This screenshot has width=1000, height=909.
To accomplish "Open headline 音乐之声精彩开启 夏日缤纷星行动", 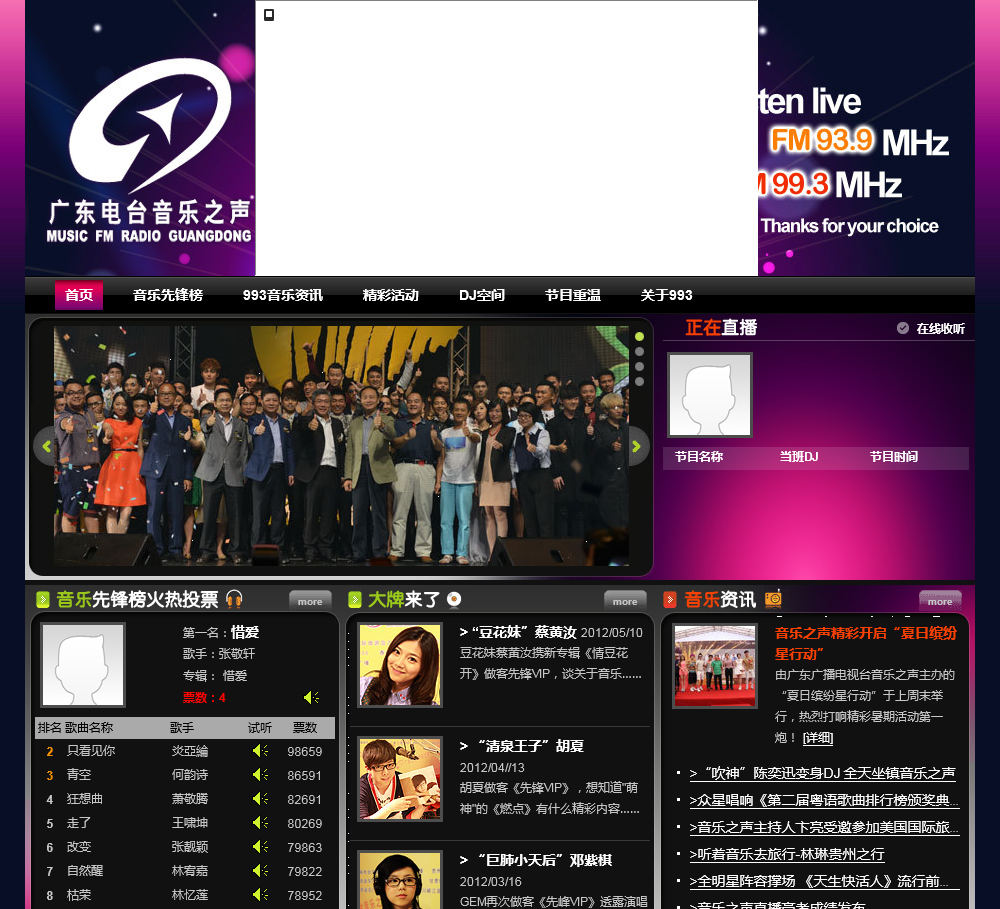I will click(x=866, y=643).
